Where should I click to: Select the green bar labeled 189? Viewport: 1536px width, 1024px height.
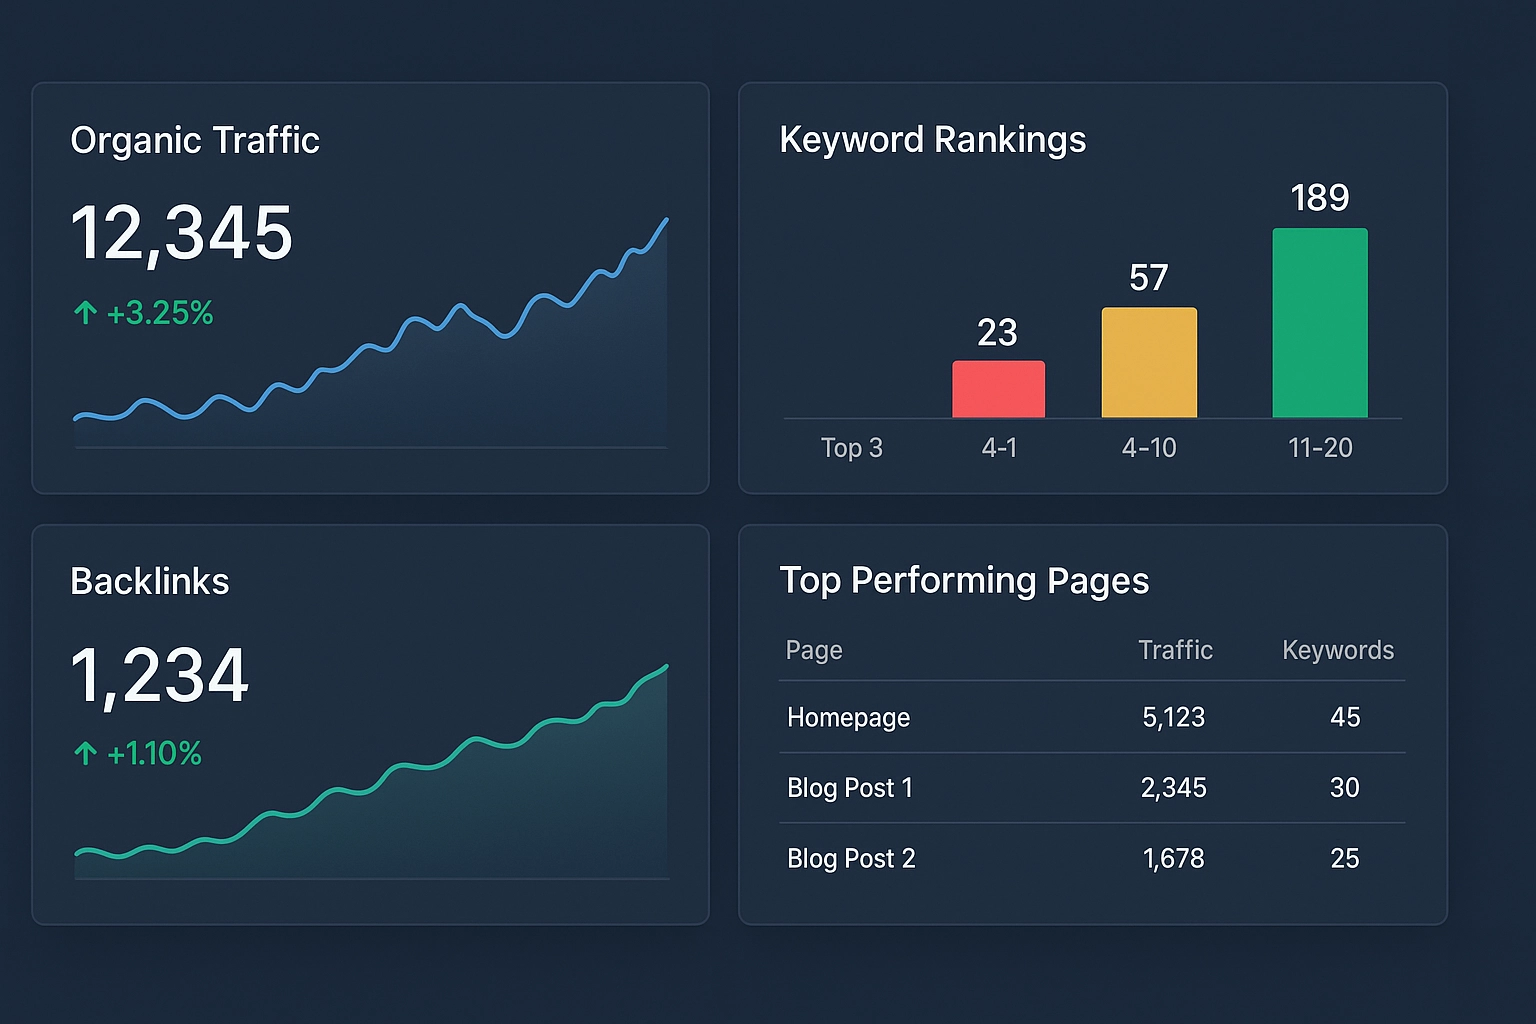click(1319, 322)
